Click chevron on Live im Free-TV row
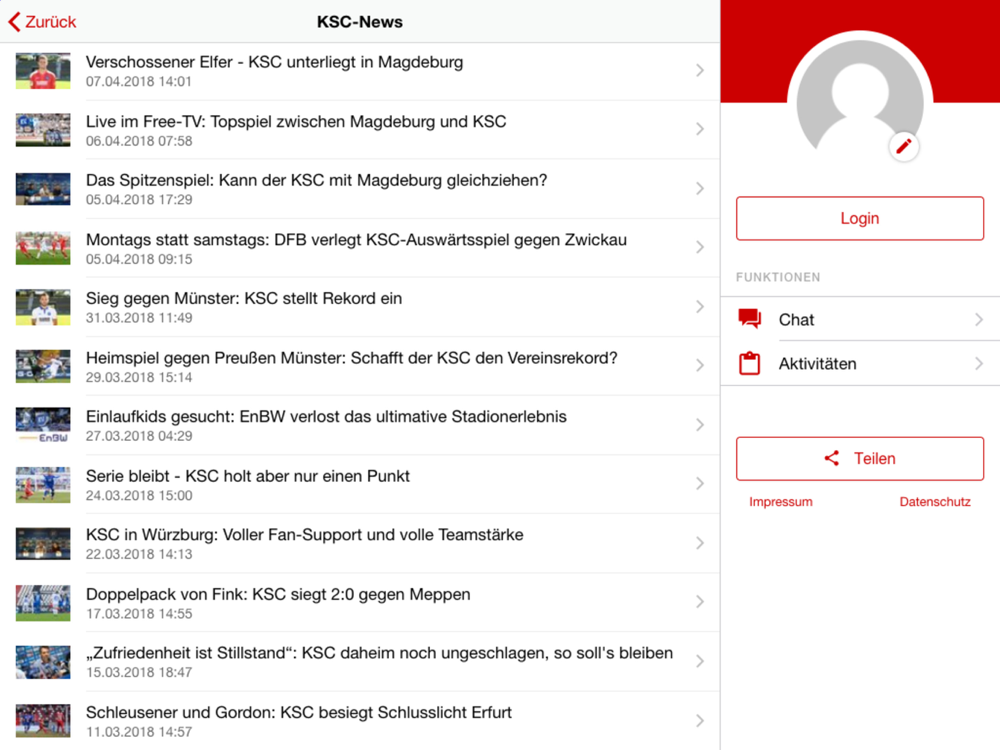The height and width of the screenshot is (750, 1000). [700, 129]
